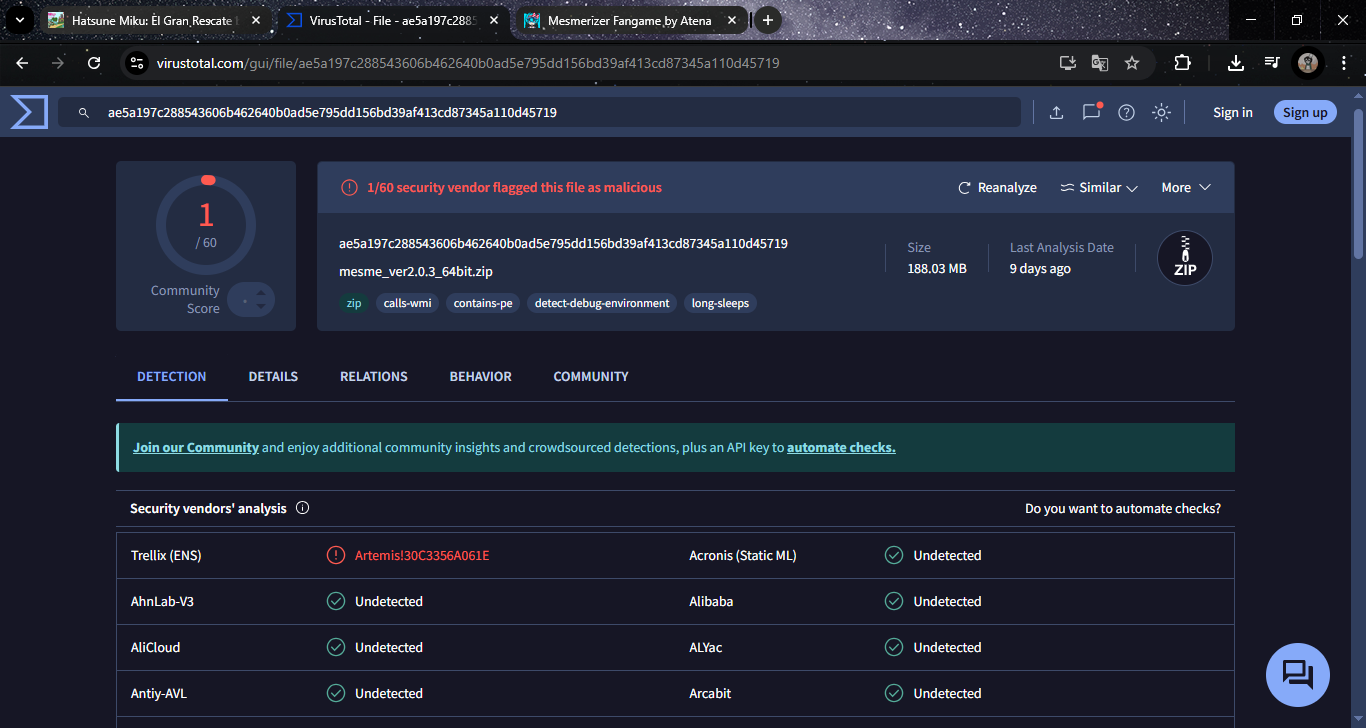This screenshot has width=1366, height=728.
Task: Click the VirusTotal hash search field
Action: [539, 113]
